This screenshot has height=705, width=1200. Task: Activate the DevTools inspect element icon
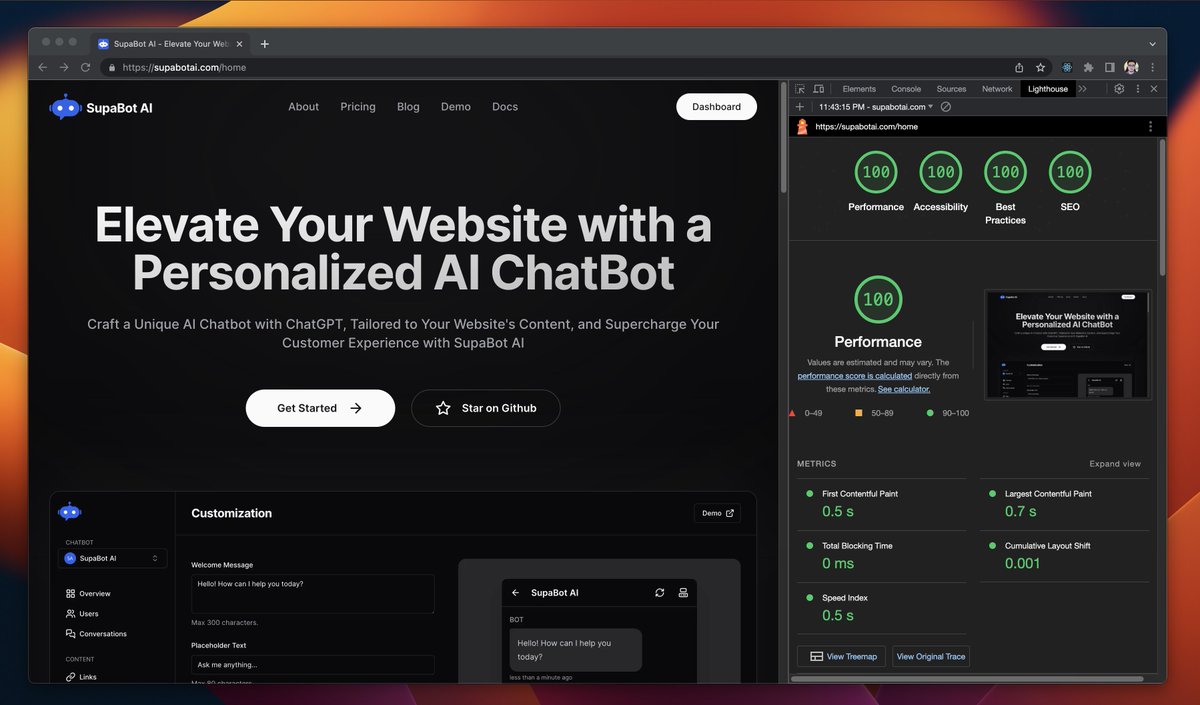[800, 89]
